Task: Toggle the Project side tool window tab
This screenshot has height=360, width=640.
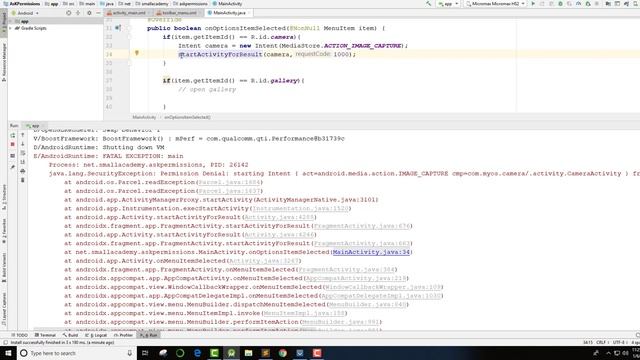Action: pos(4,22)
